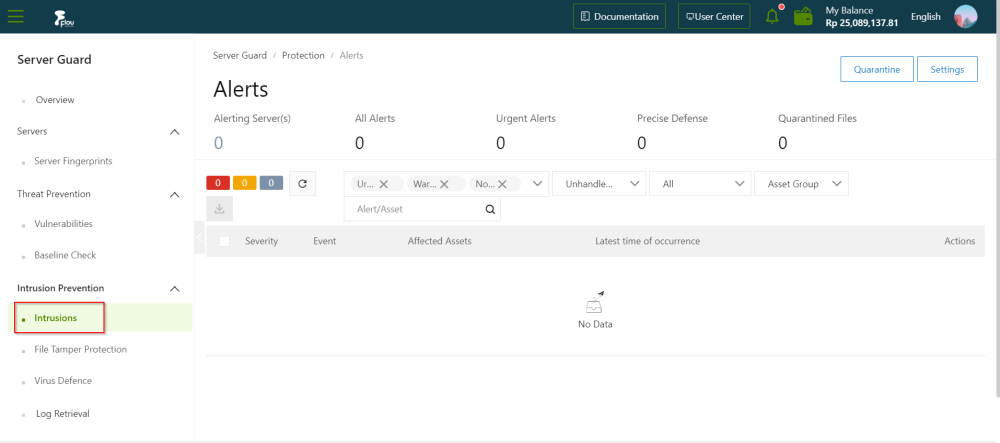This screenshot has width=1000, height=443.
Task: Open Vulnerabilities page
Action: coord(63,224)
